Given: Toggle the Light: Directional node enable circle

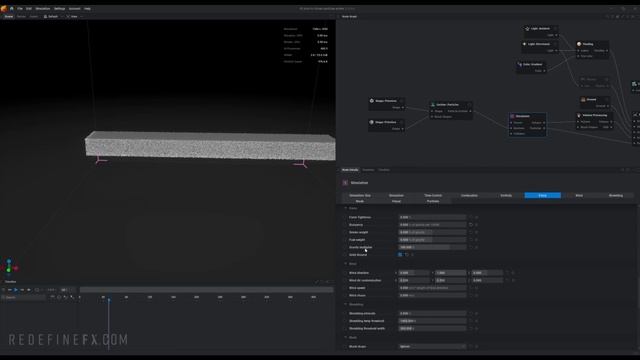Looking at the screenshot, I should 555,44.
